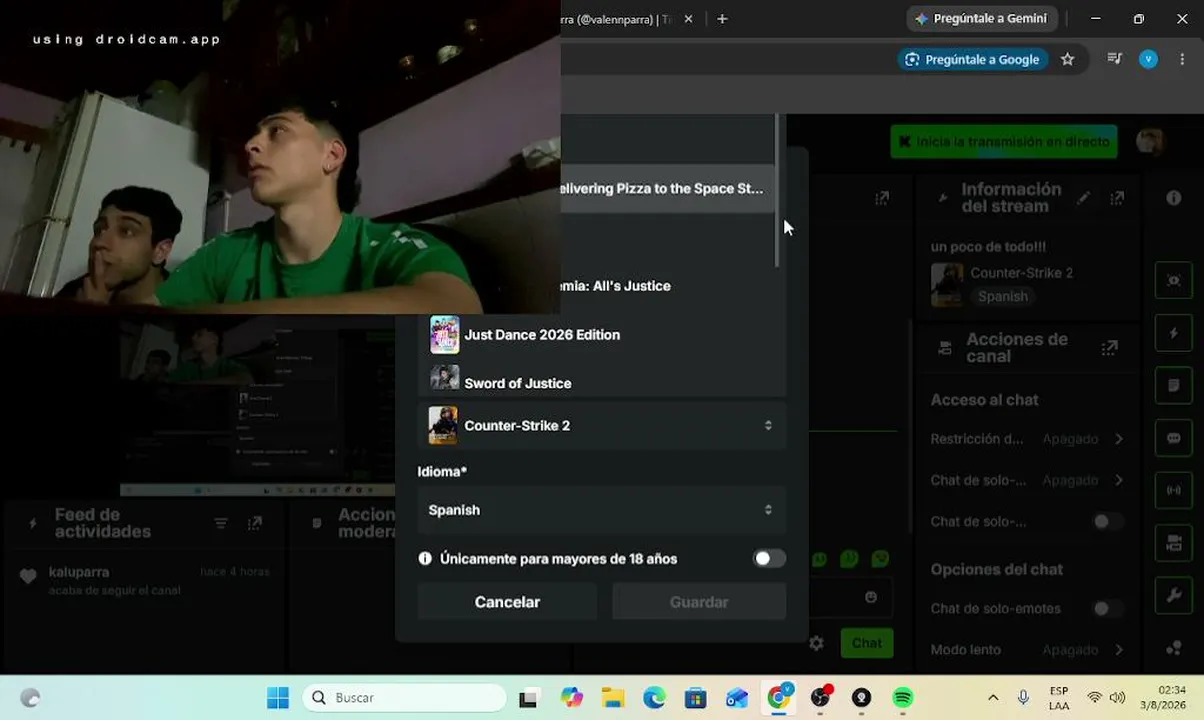1204x720 pixels.
Task: Click Counter-Strike 2 thumbnail in stream info
Action: 947,284
